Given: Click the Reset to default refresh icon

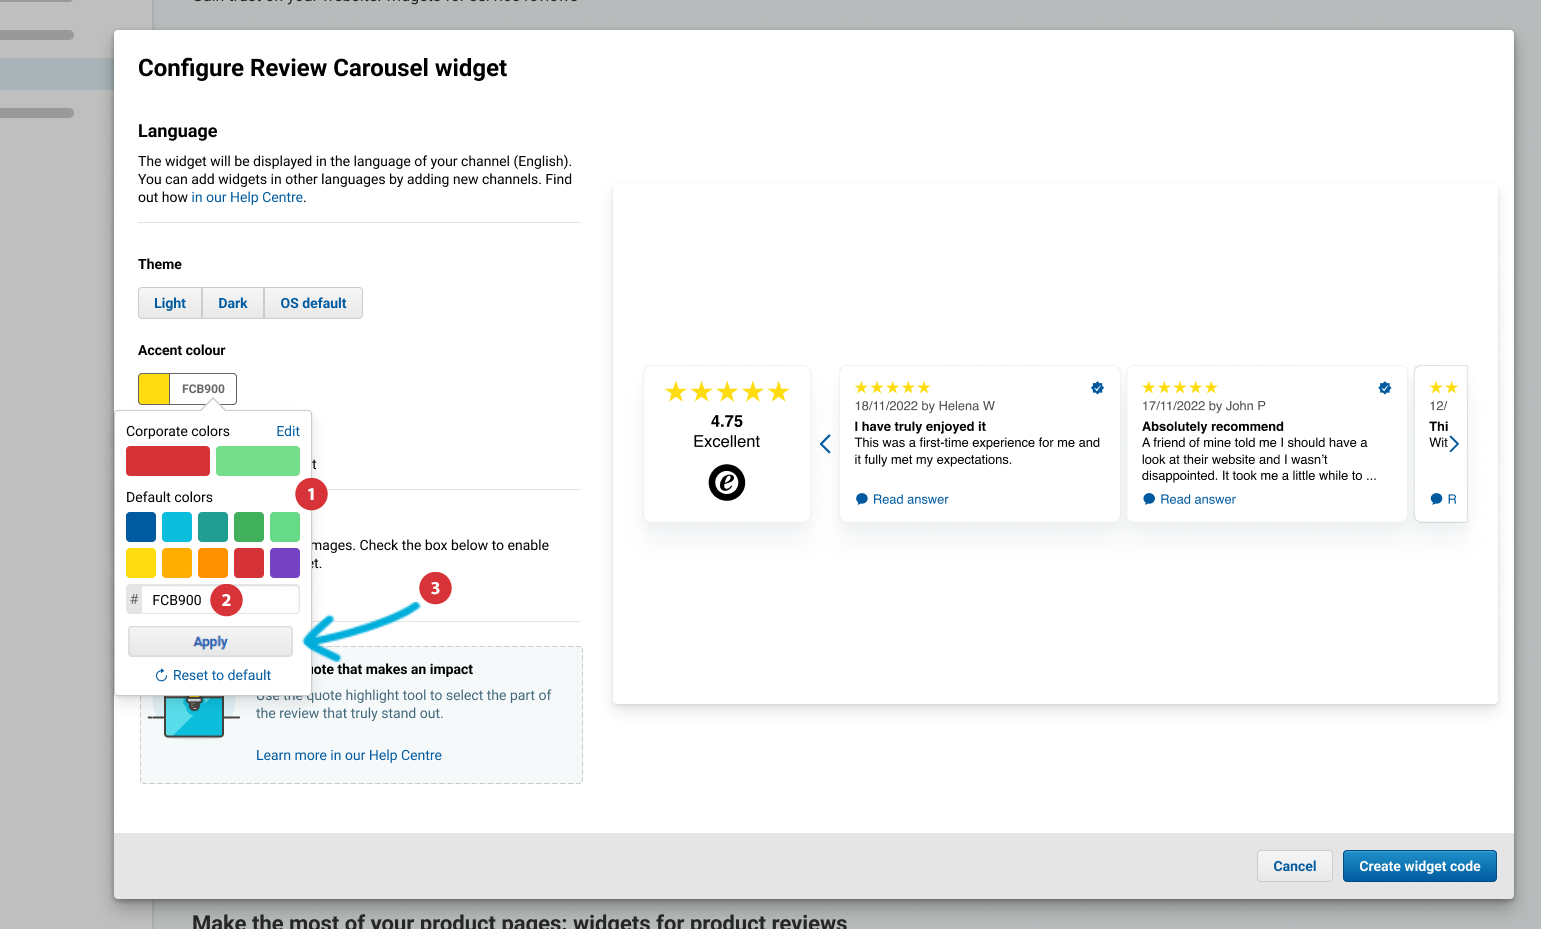Looking at the screenshot, I should tap(161, 676).
